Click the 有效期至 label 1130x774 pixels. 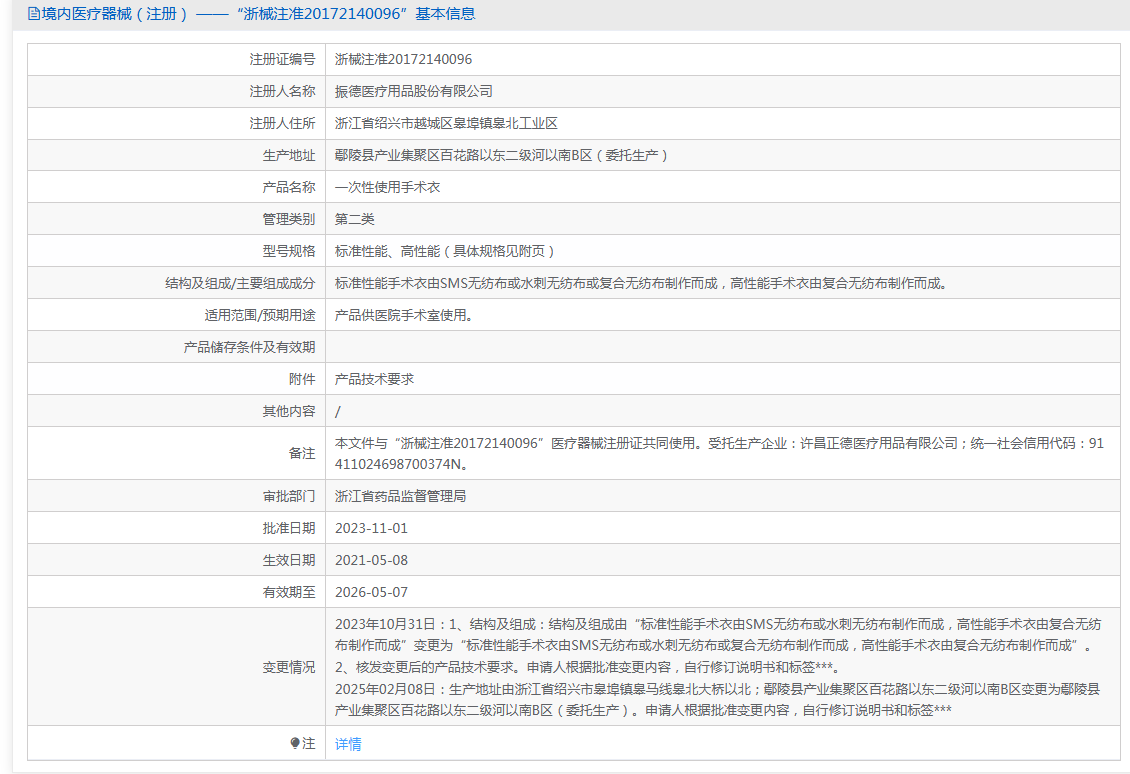289,592
